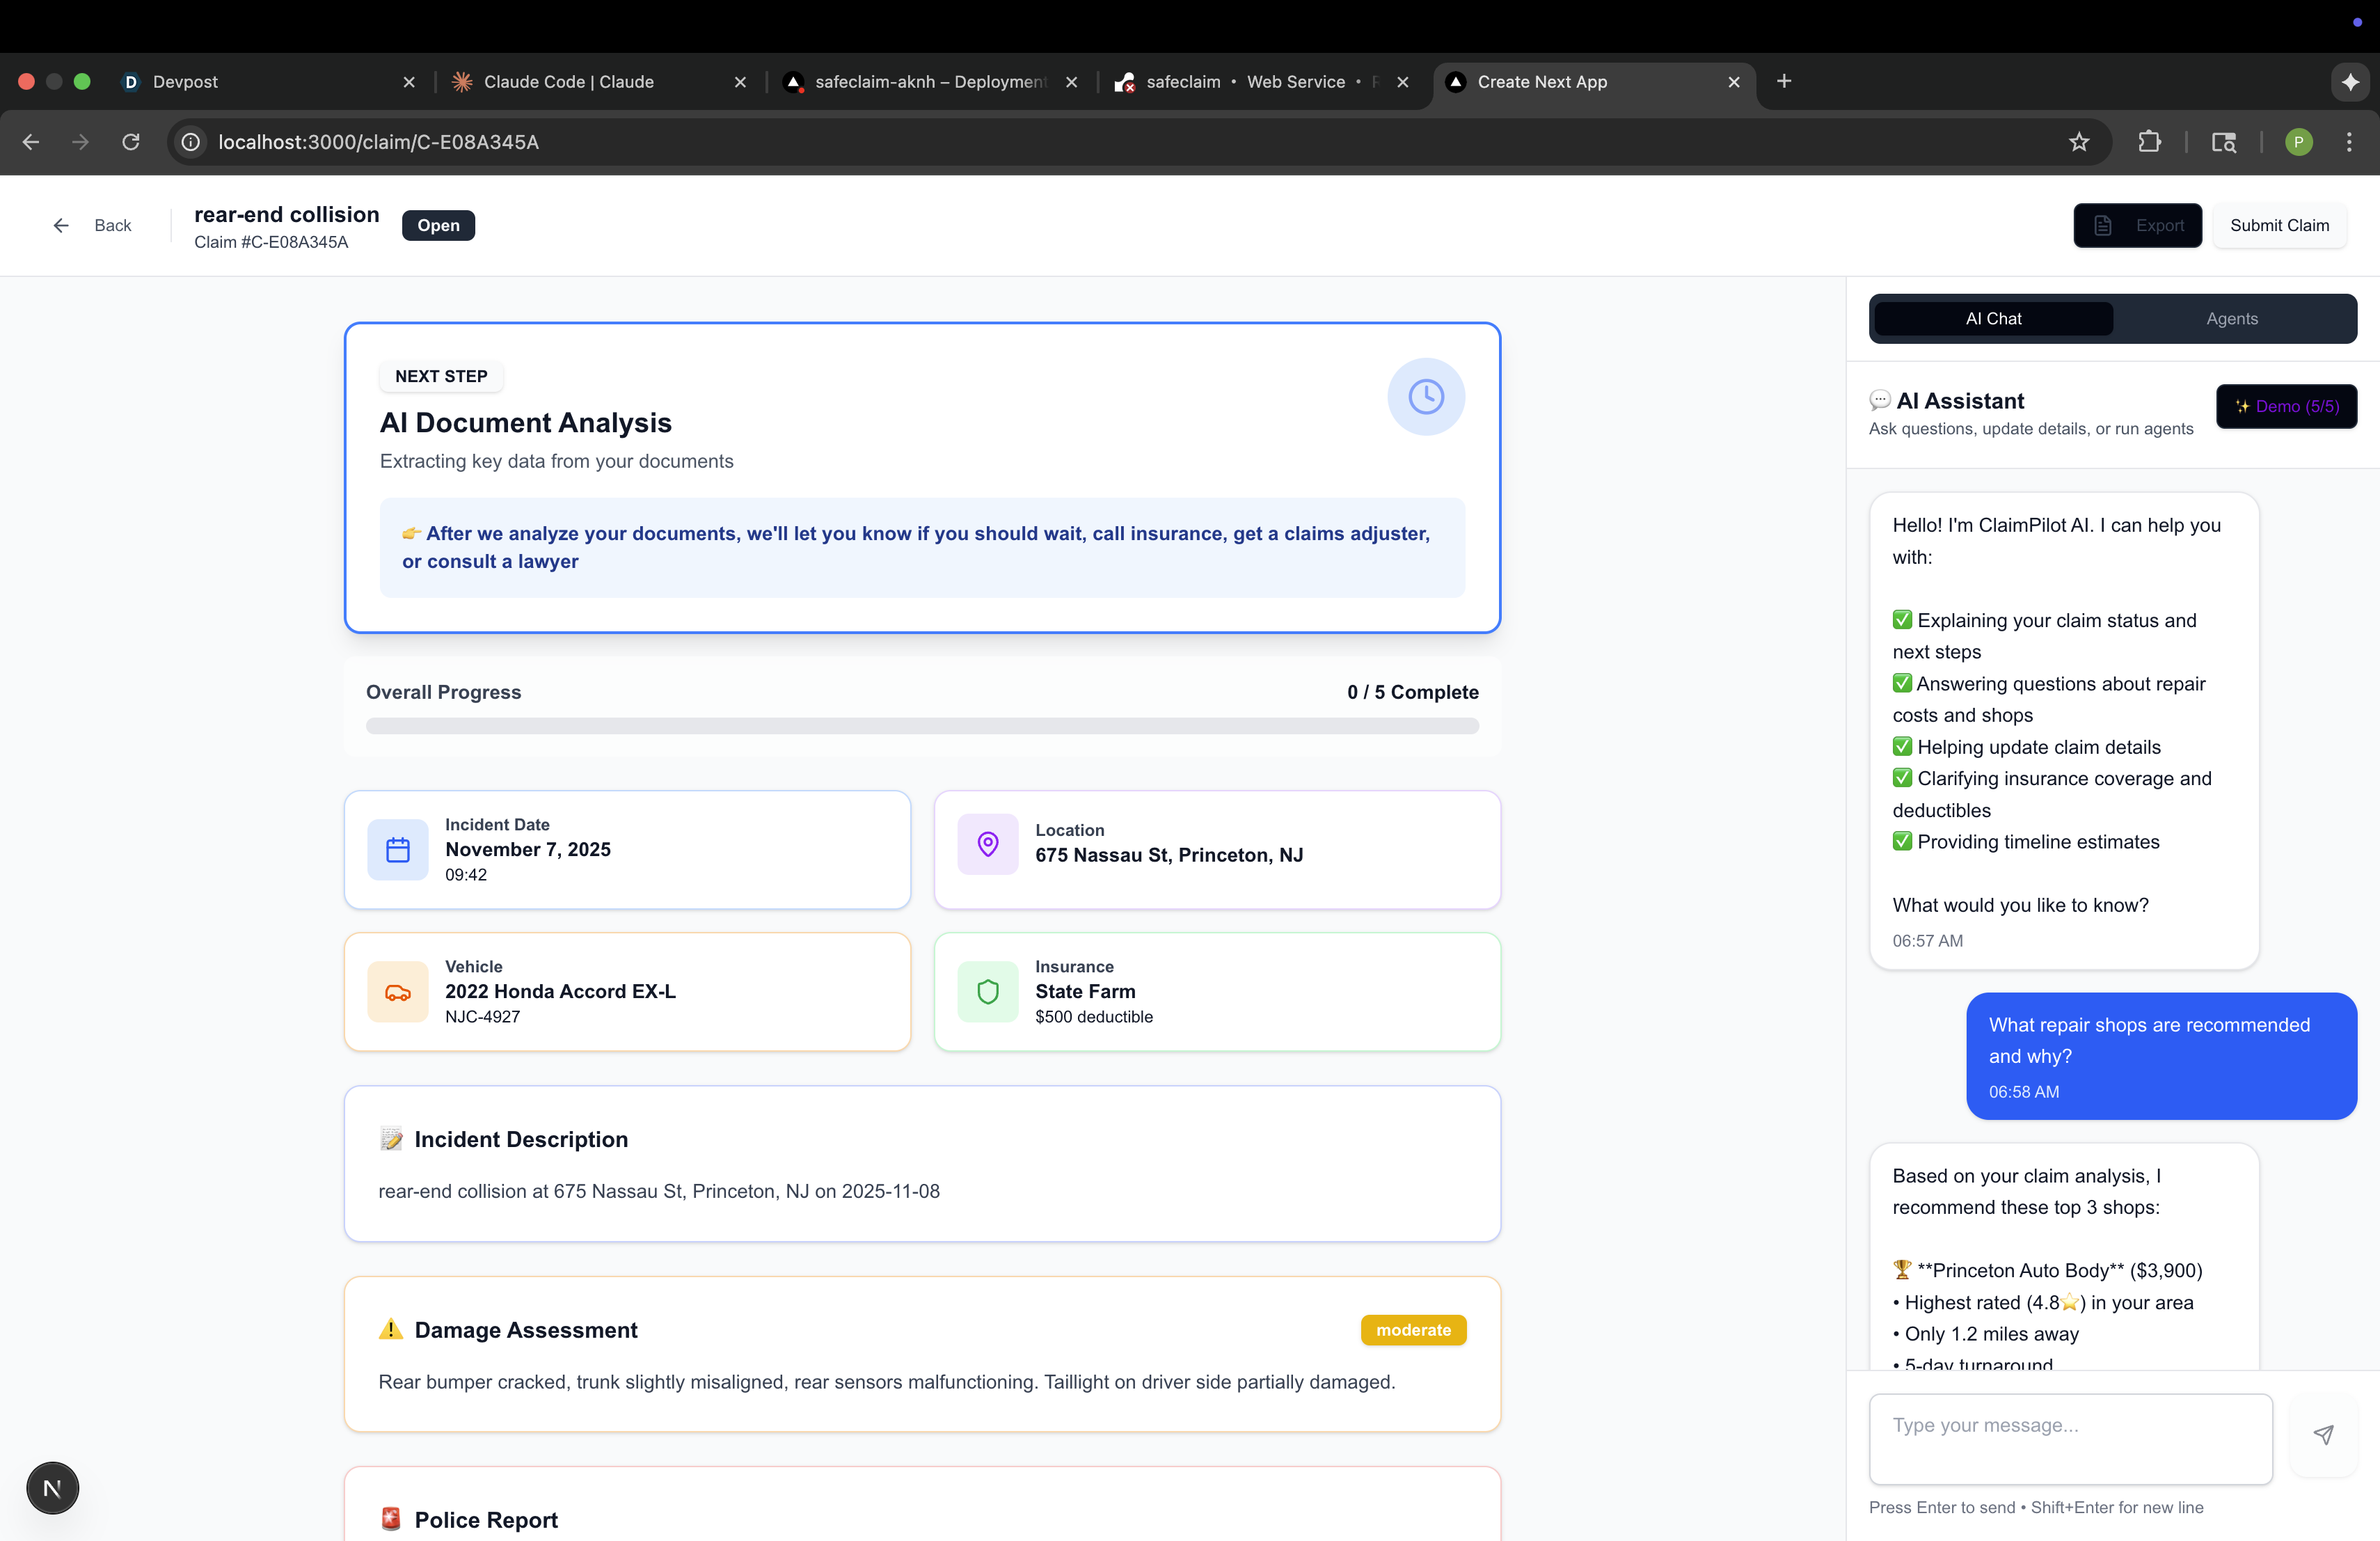
Task: Go back using the Back link
Action: pos(92,225)
